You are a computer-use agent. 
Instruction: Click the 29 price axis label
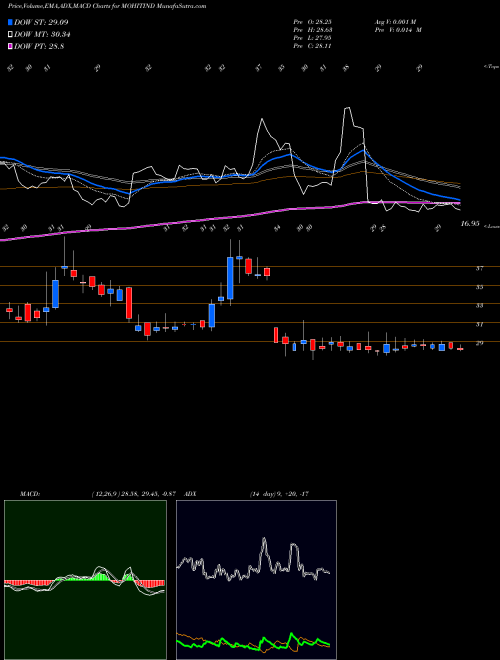479,343
